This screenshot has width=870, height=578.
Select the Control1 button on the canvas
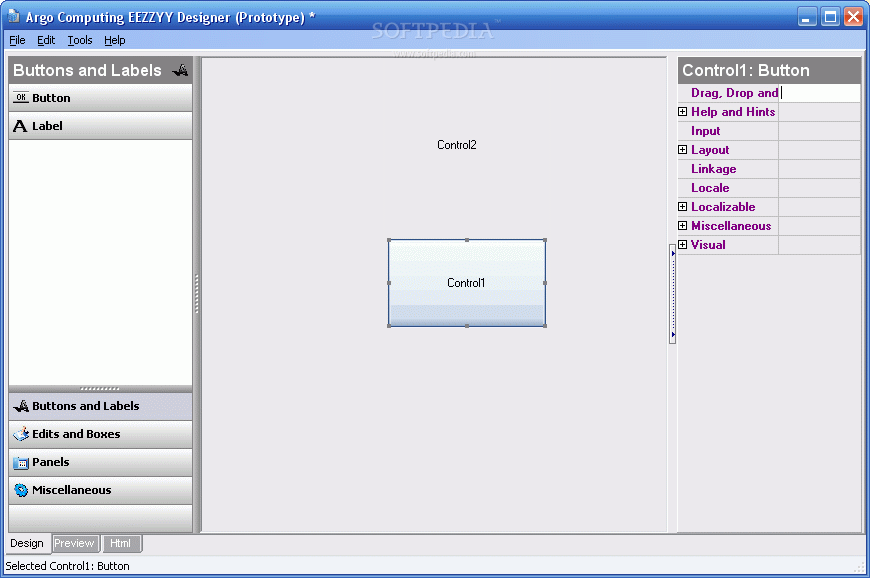pyautogui.click(x=467, y=283)
